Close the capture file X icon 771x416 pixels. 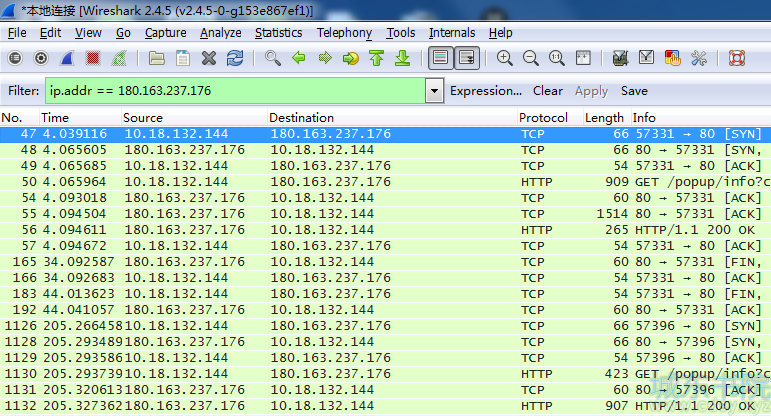(209, 59)
